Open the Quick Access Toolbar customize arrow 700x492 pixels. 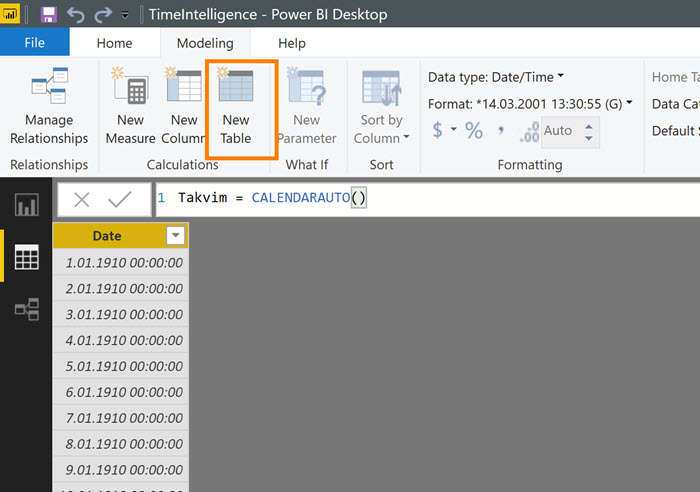[x=125, y=15]
